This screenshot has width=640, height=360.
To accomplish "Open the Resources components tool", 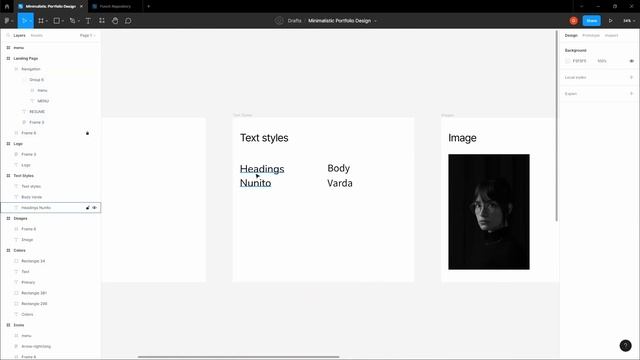I will click(x=102, y=20).
